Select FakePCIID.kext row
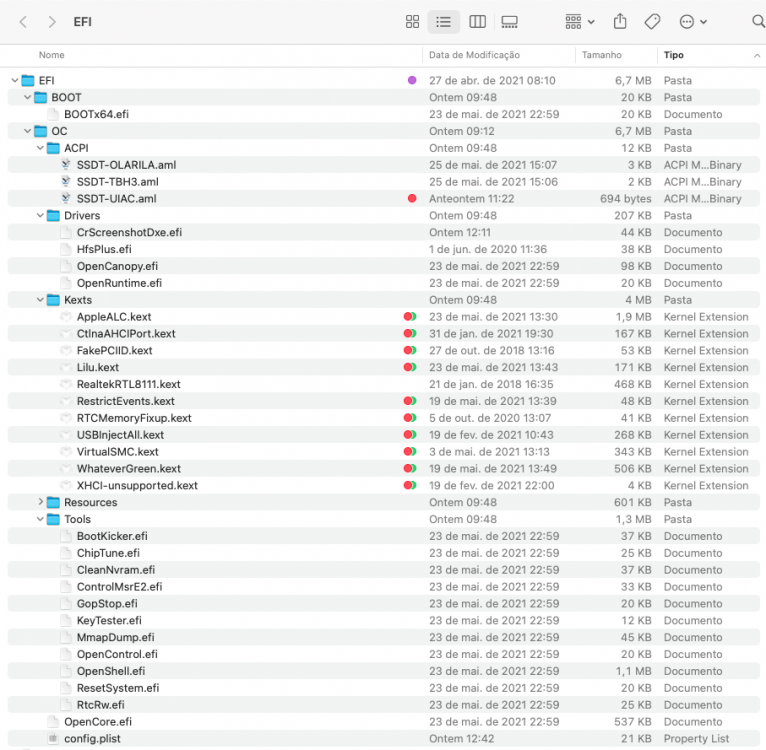This screenshot has height=750, width=766. tap(383, 350)
